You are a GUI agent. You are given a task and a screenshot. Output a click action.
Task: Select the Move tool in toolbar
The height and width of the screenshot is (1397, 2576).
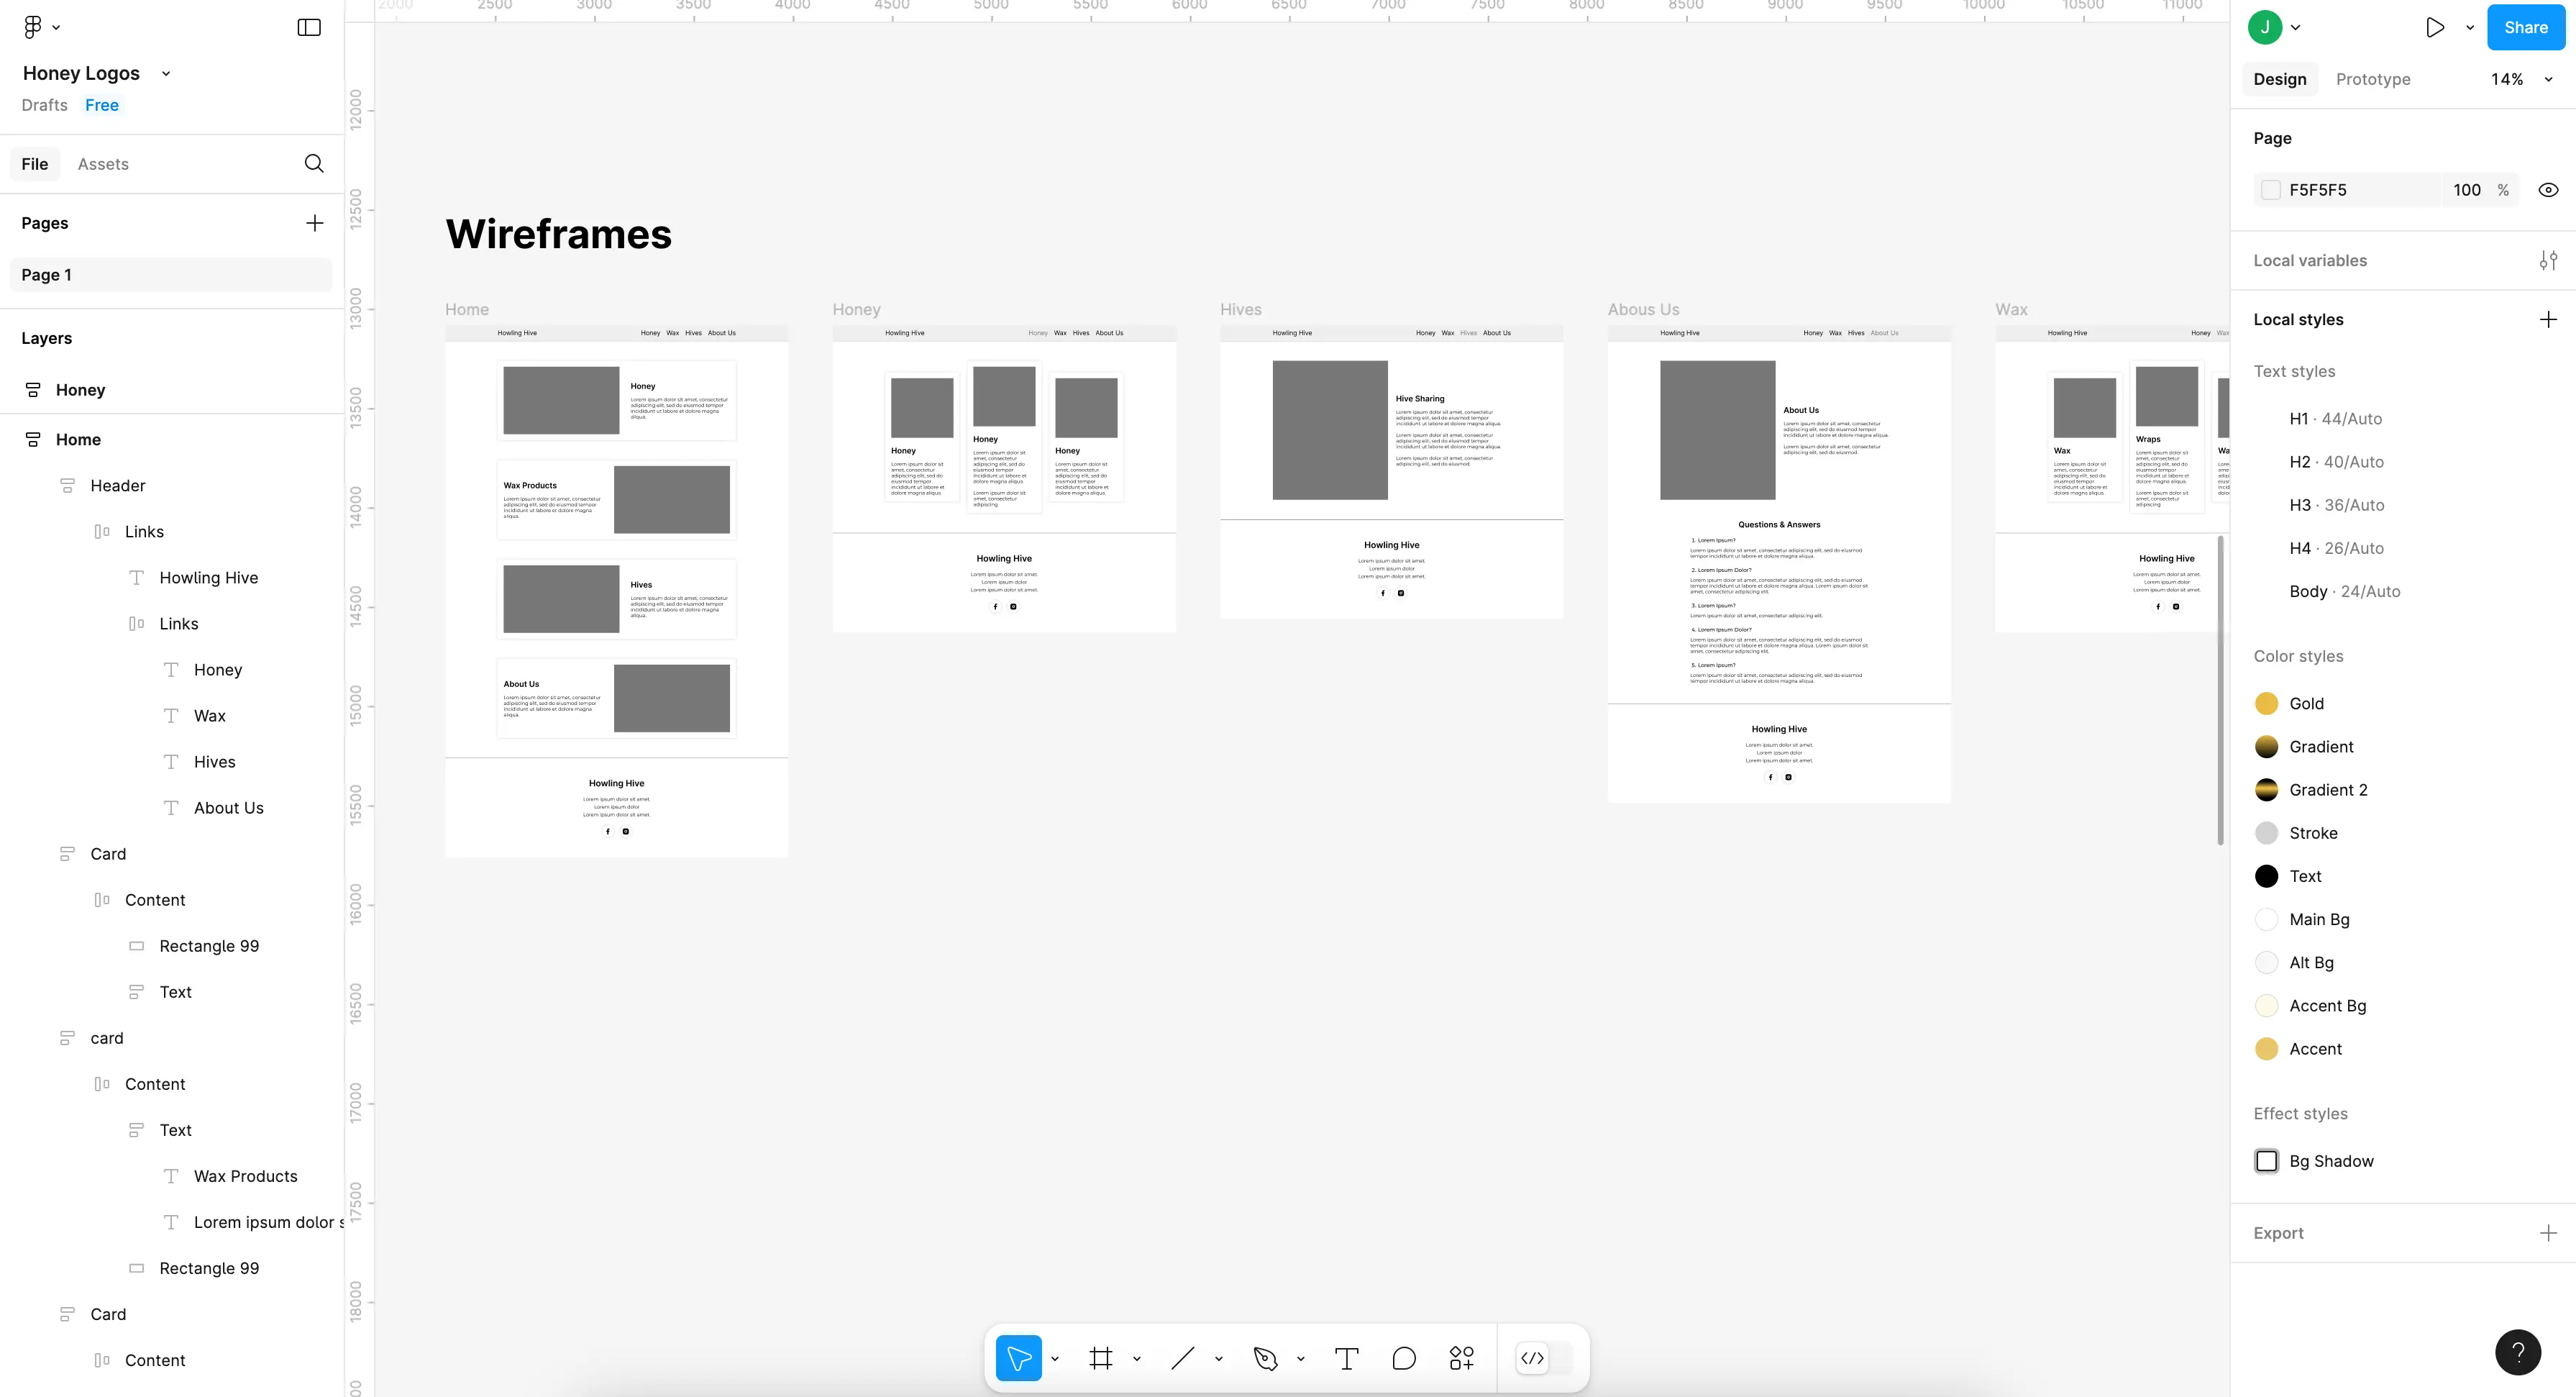(1018, 1358)
